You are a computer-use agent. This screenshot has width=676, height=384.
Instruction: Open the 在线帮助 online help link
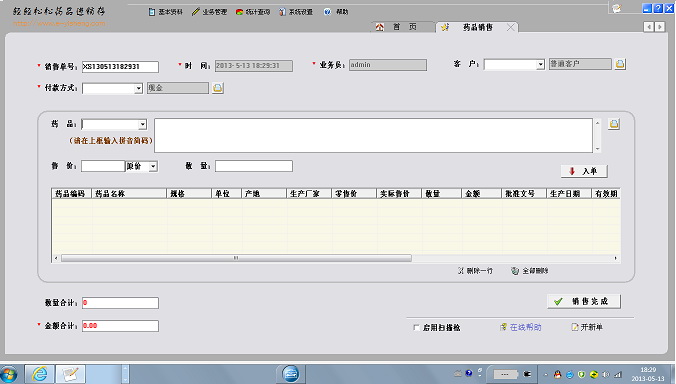coord(525,328)
